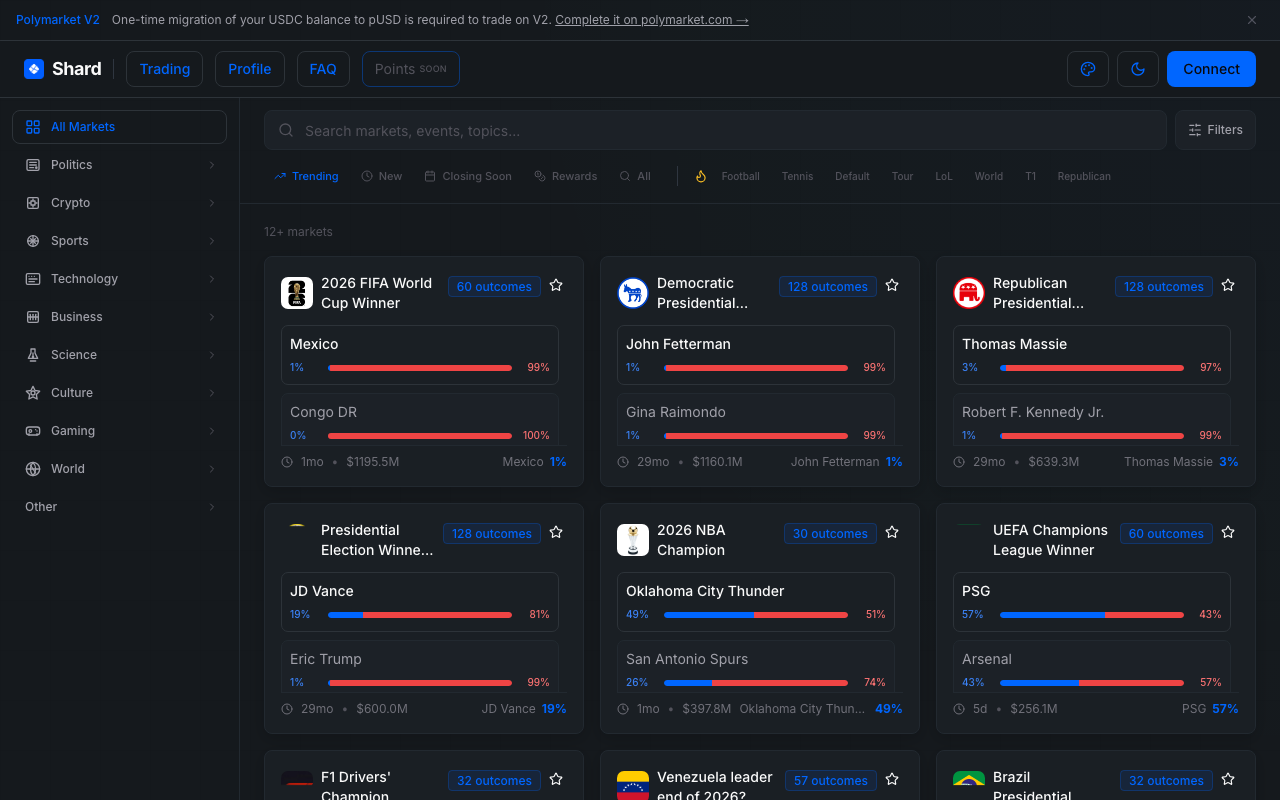This screenshot has width=1280, height=800.
Task: Click the PSG outcome probability bar
Action: coord(1092,615)
